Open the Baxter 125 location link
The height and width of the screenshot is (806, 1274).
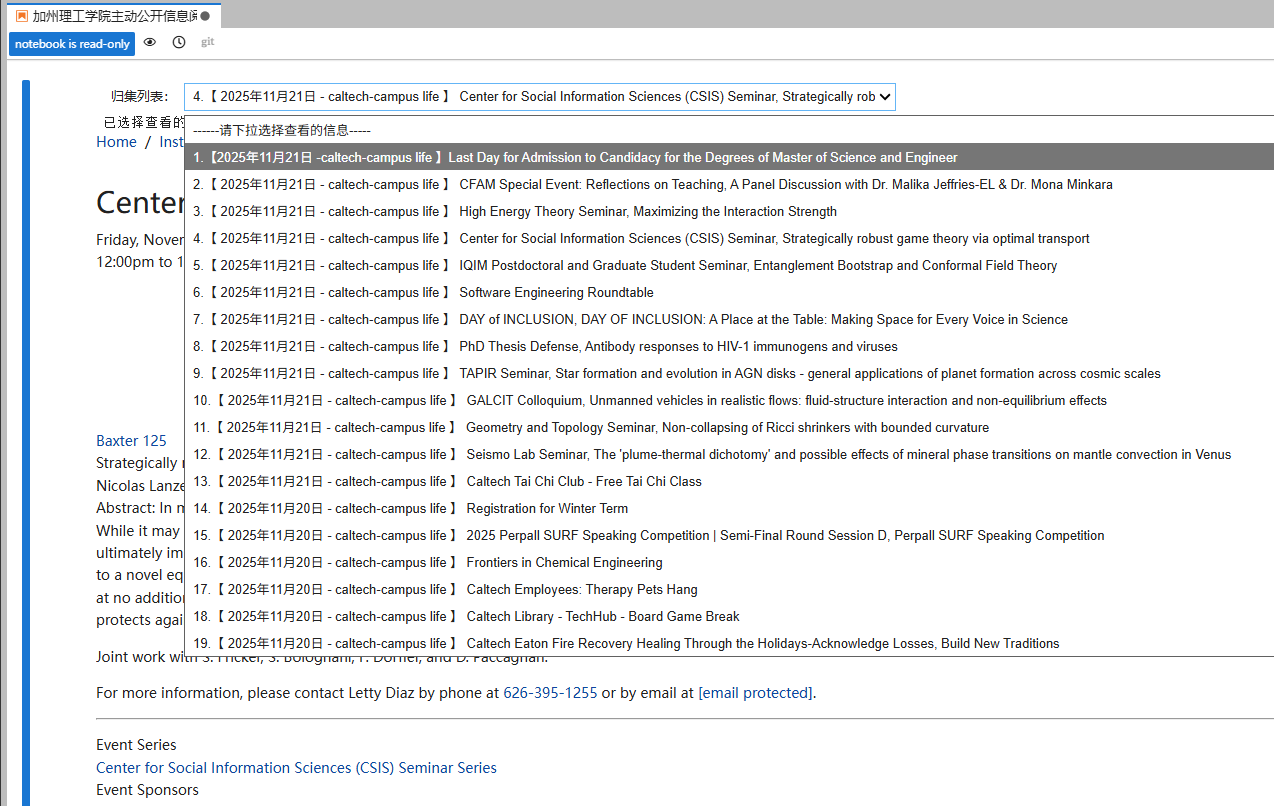click(131, 440)
